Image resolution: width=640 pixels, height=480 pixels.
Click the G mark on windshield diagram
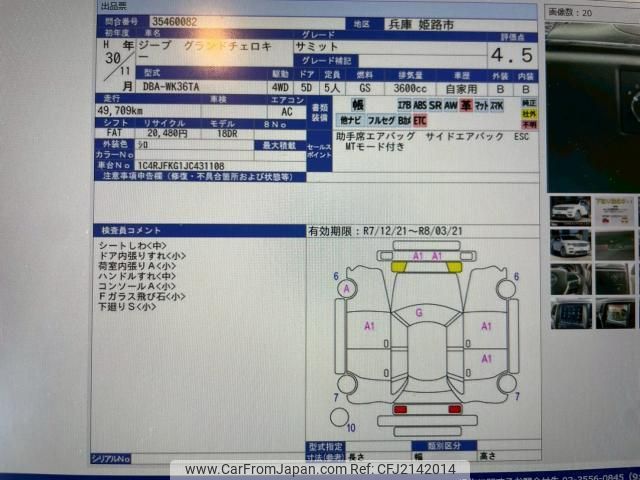(418, 313)
